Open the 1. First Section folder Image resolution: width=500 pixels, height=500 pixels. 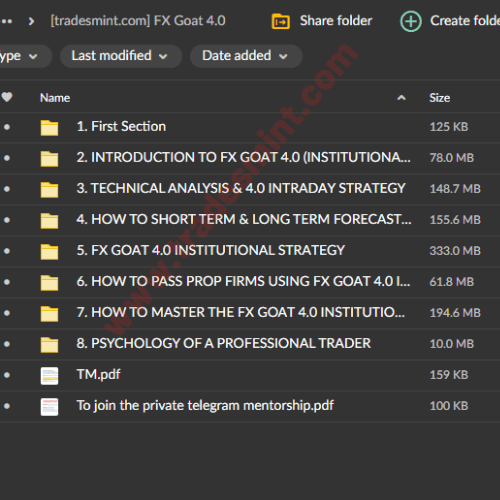tap(121, 127)
